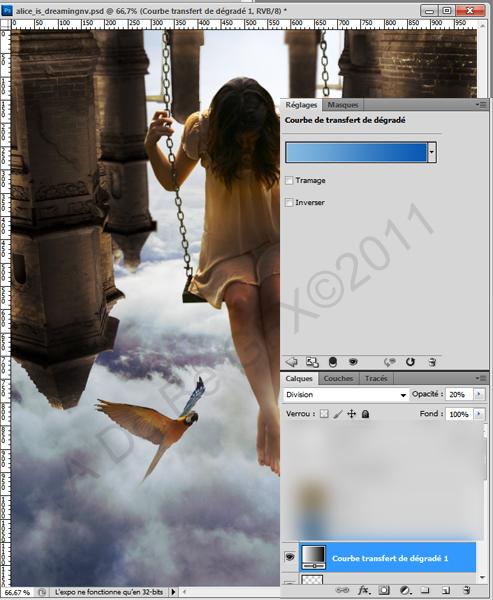Create a new layer
This screenshot has height=600, width=493.
(x=446, y=590)
